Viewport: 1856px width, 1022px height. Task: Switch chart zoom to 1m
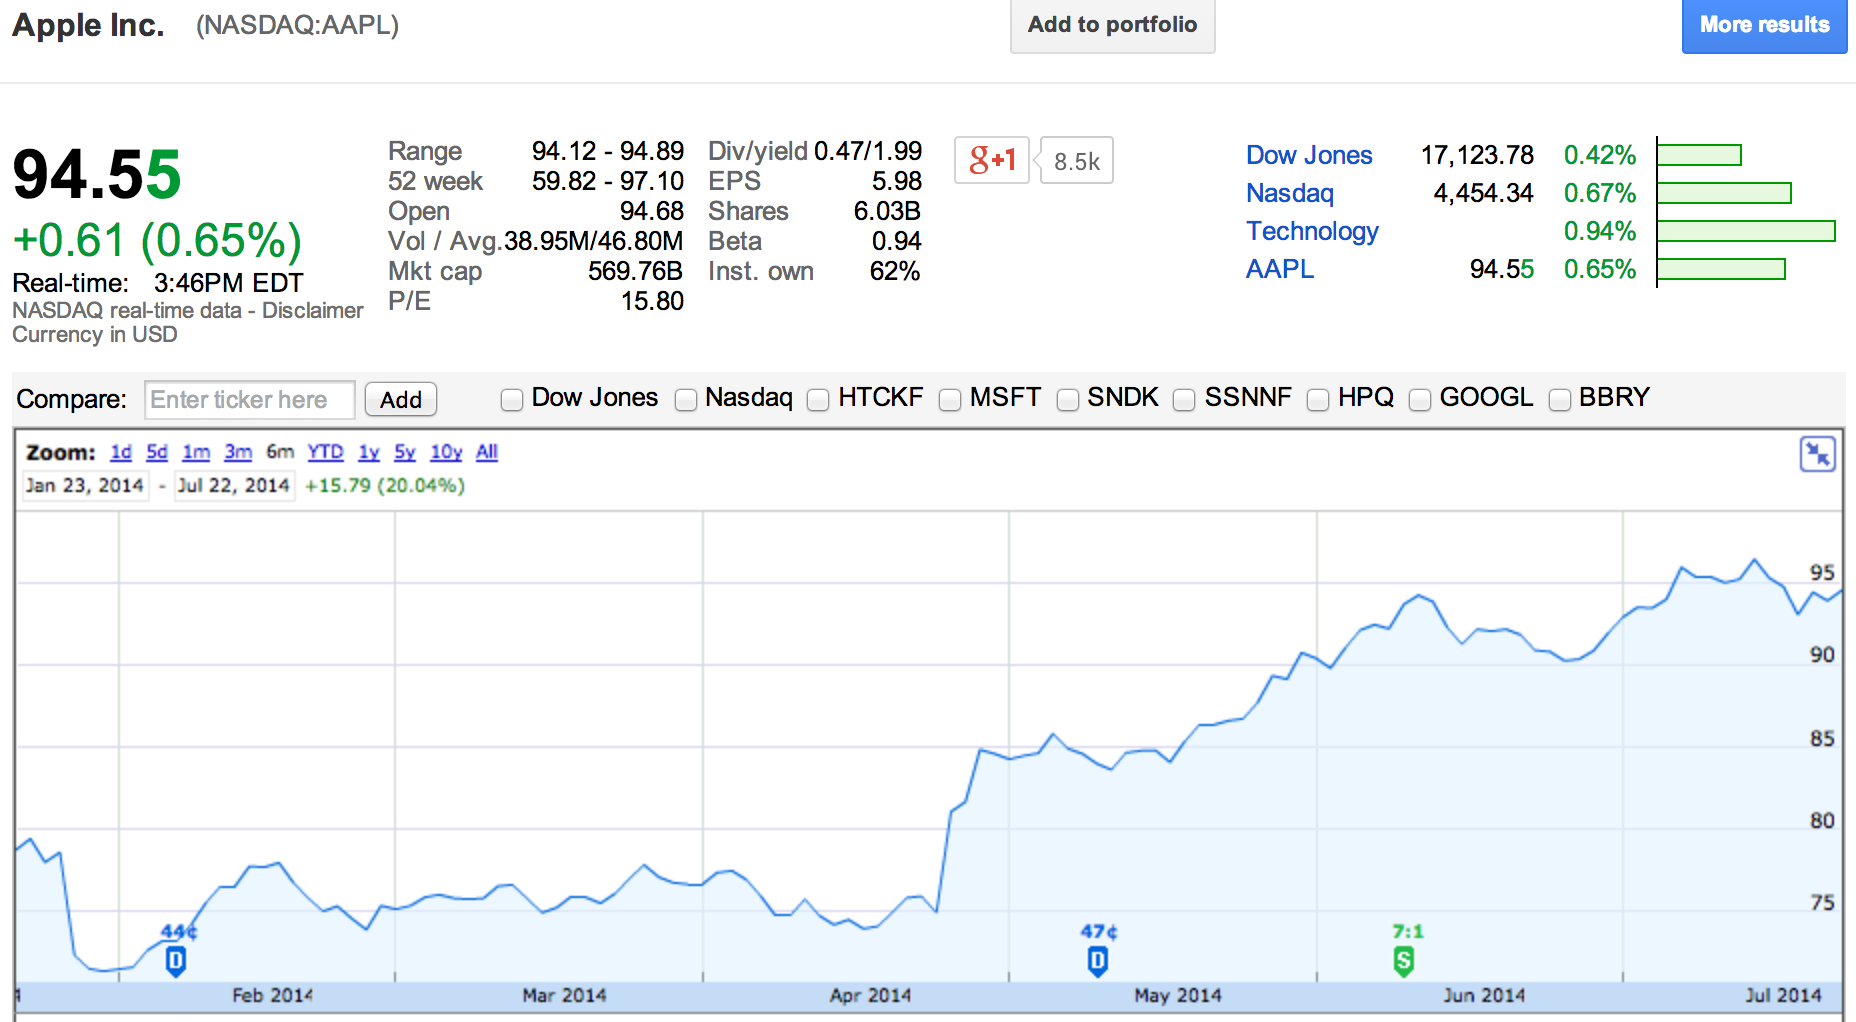(x=196, y=452)
